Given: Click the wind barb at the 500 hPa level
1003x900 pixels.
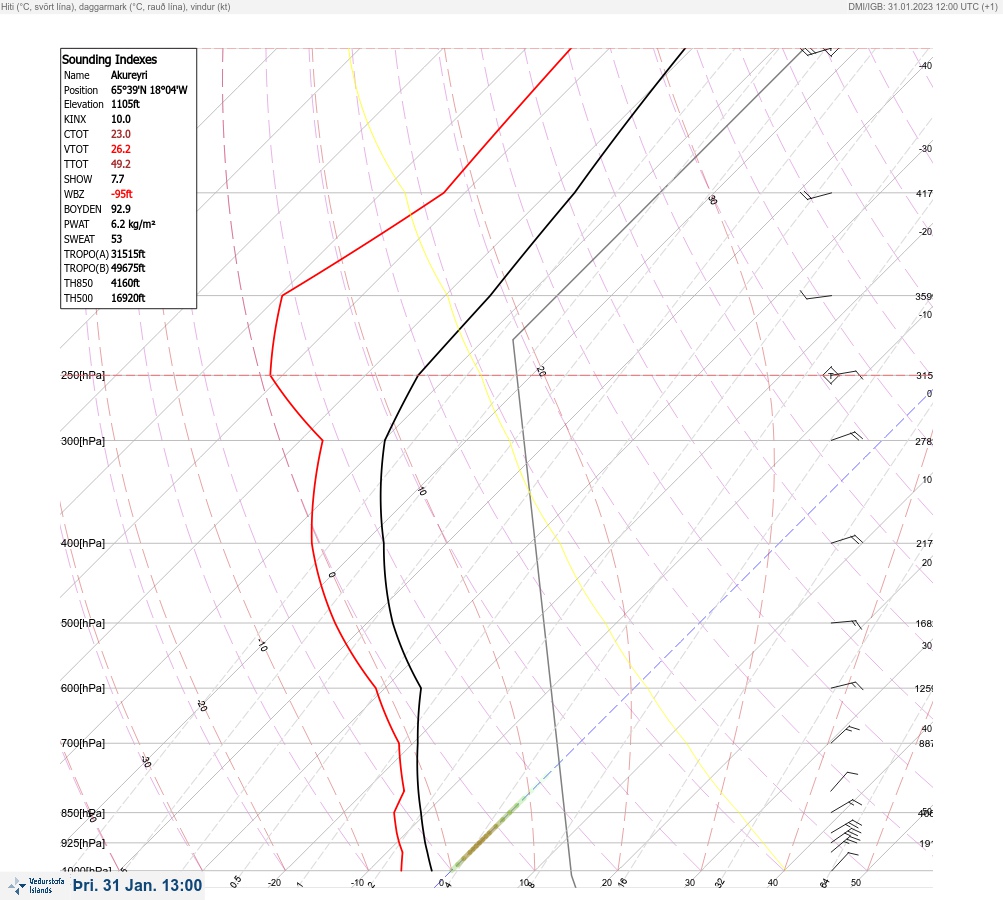Looking at the screenshot, I should coord(846,624).
